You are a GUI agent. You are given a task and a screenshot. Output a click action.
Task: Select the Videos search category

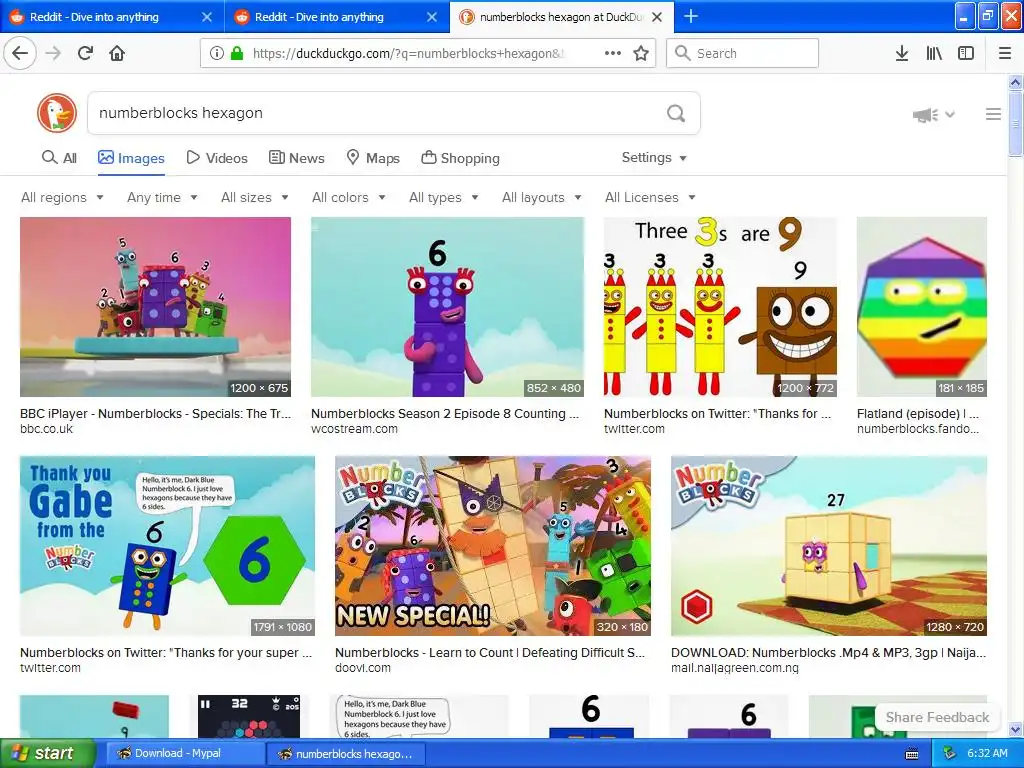(217, 158)
